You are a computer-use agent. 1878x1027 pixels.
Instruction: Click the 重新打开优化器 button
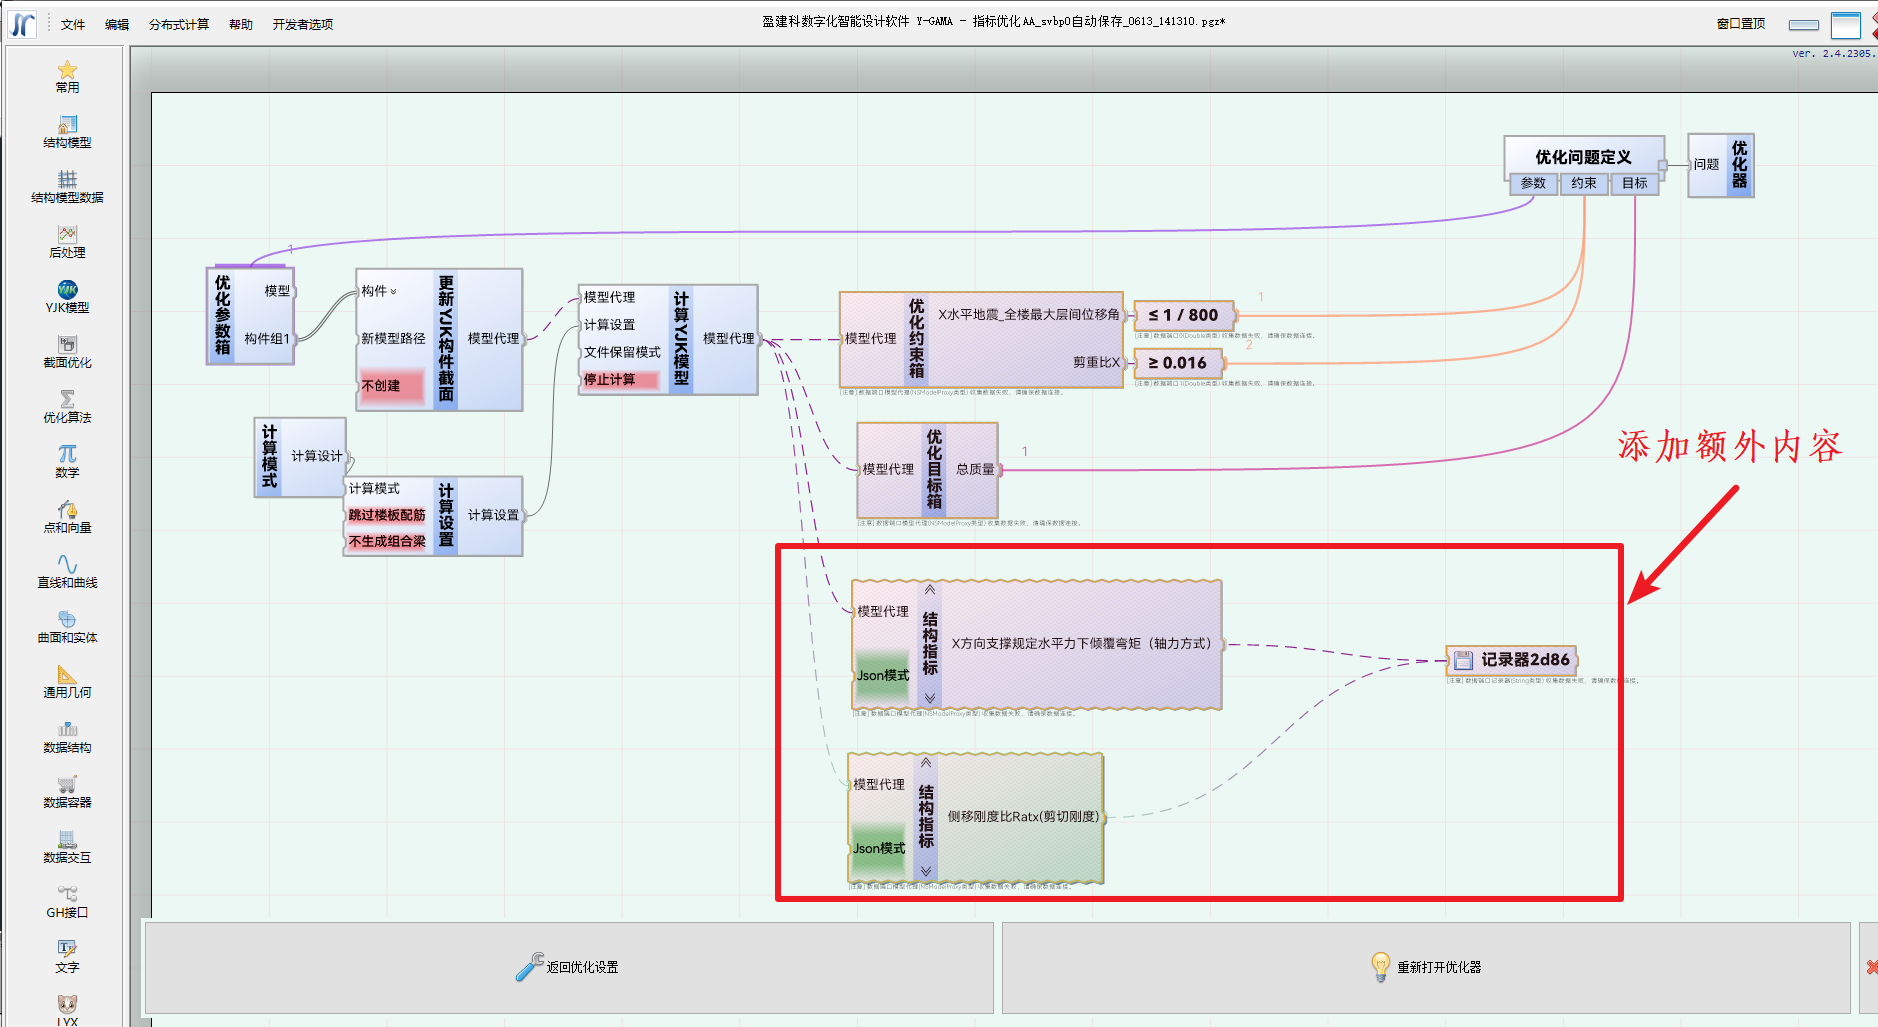coord(1426,967)
